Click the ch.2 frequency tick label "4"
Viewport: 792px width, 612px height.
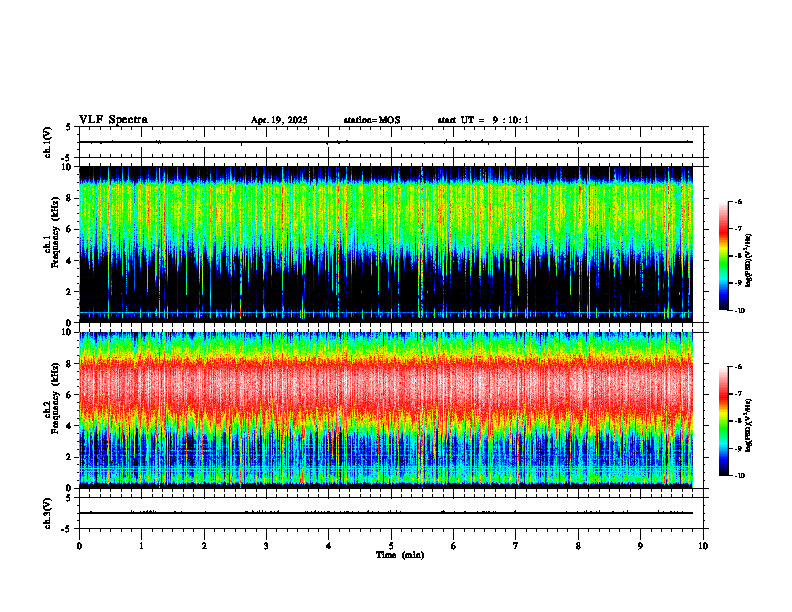[x=70, y=426]
